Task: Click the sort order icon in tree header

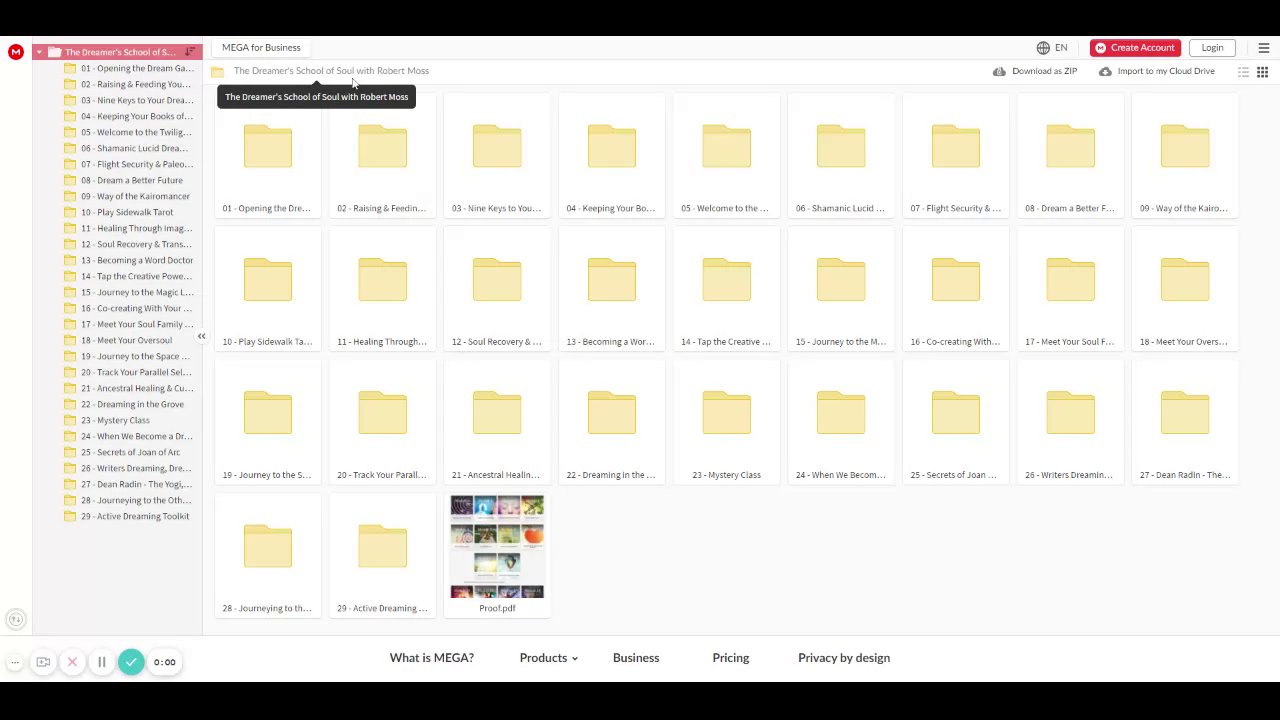Action: [190, 52]
